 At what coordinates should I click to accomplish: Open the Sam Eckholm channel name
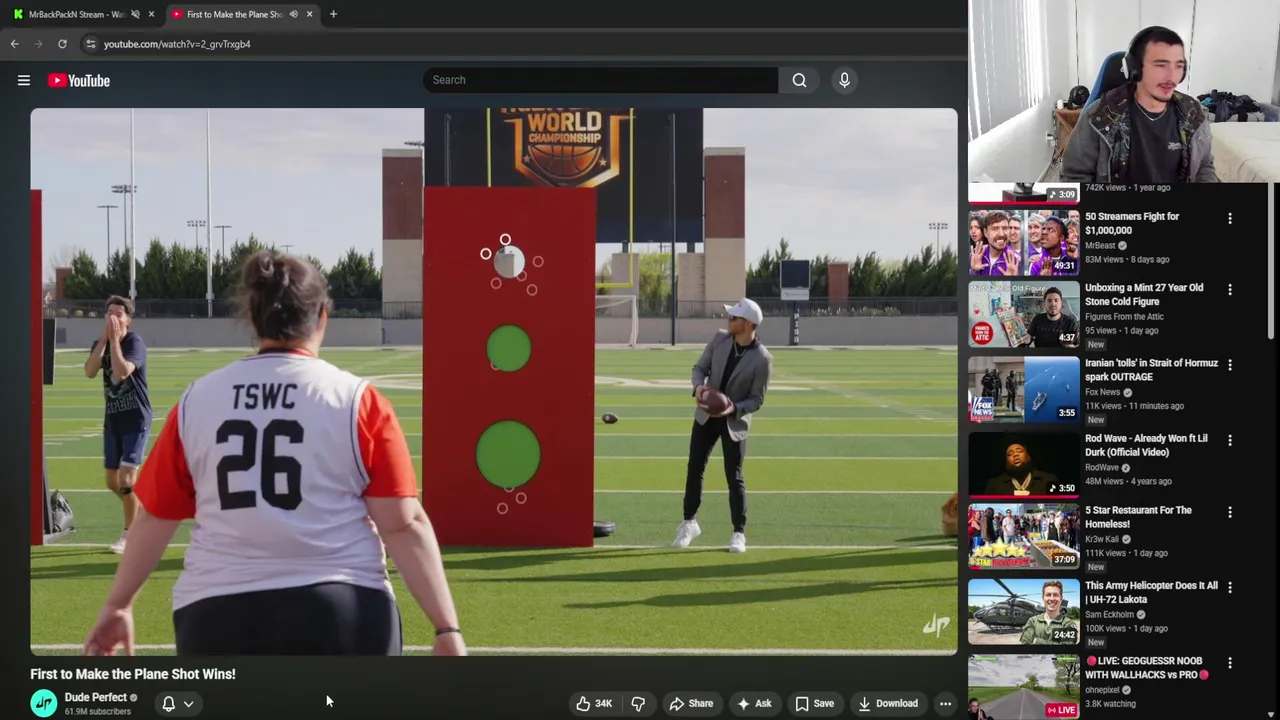(x=1109, y=614)
